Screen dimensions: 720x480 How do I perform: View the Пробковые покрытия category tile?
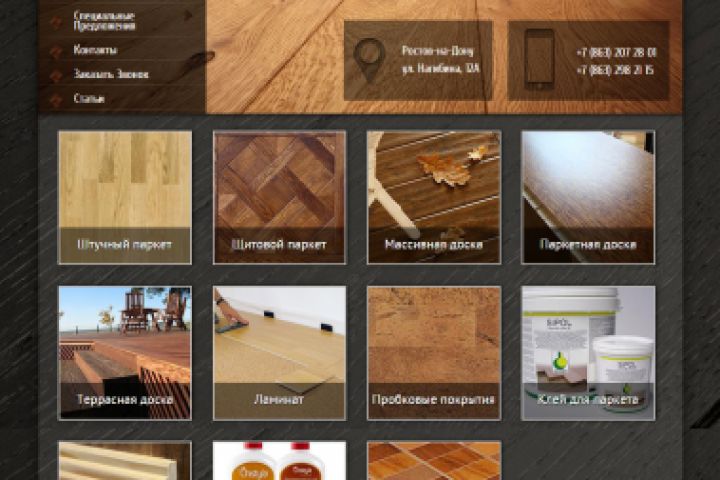point(434,353)
